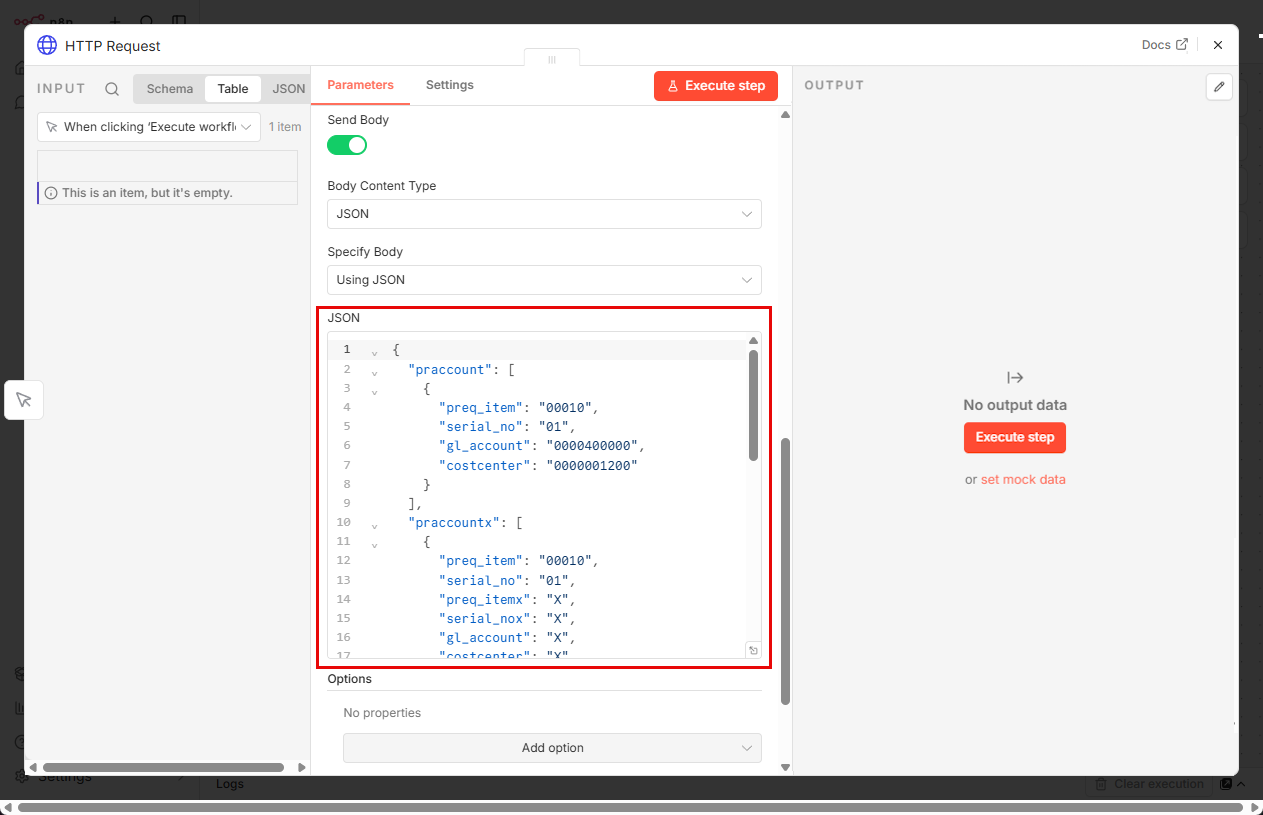Switch input view to Schema
The width and height of the screenshot is (1263, 815).
(x=169, y=89)
